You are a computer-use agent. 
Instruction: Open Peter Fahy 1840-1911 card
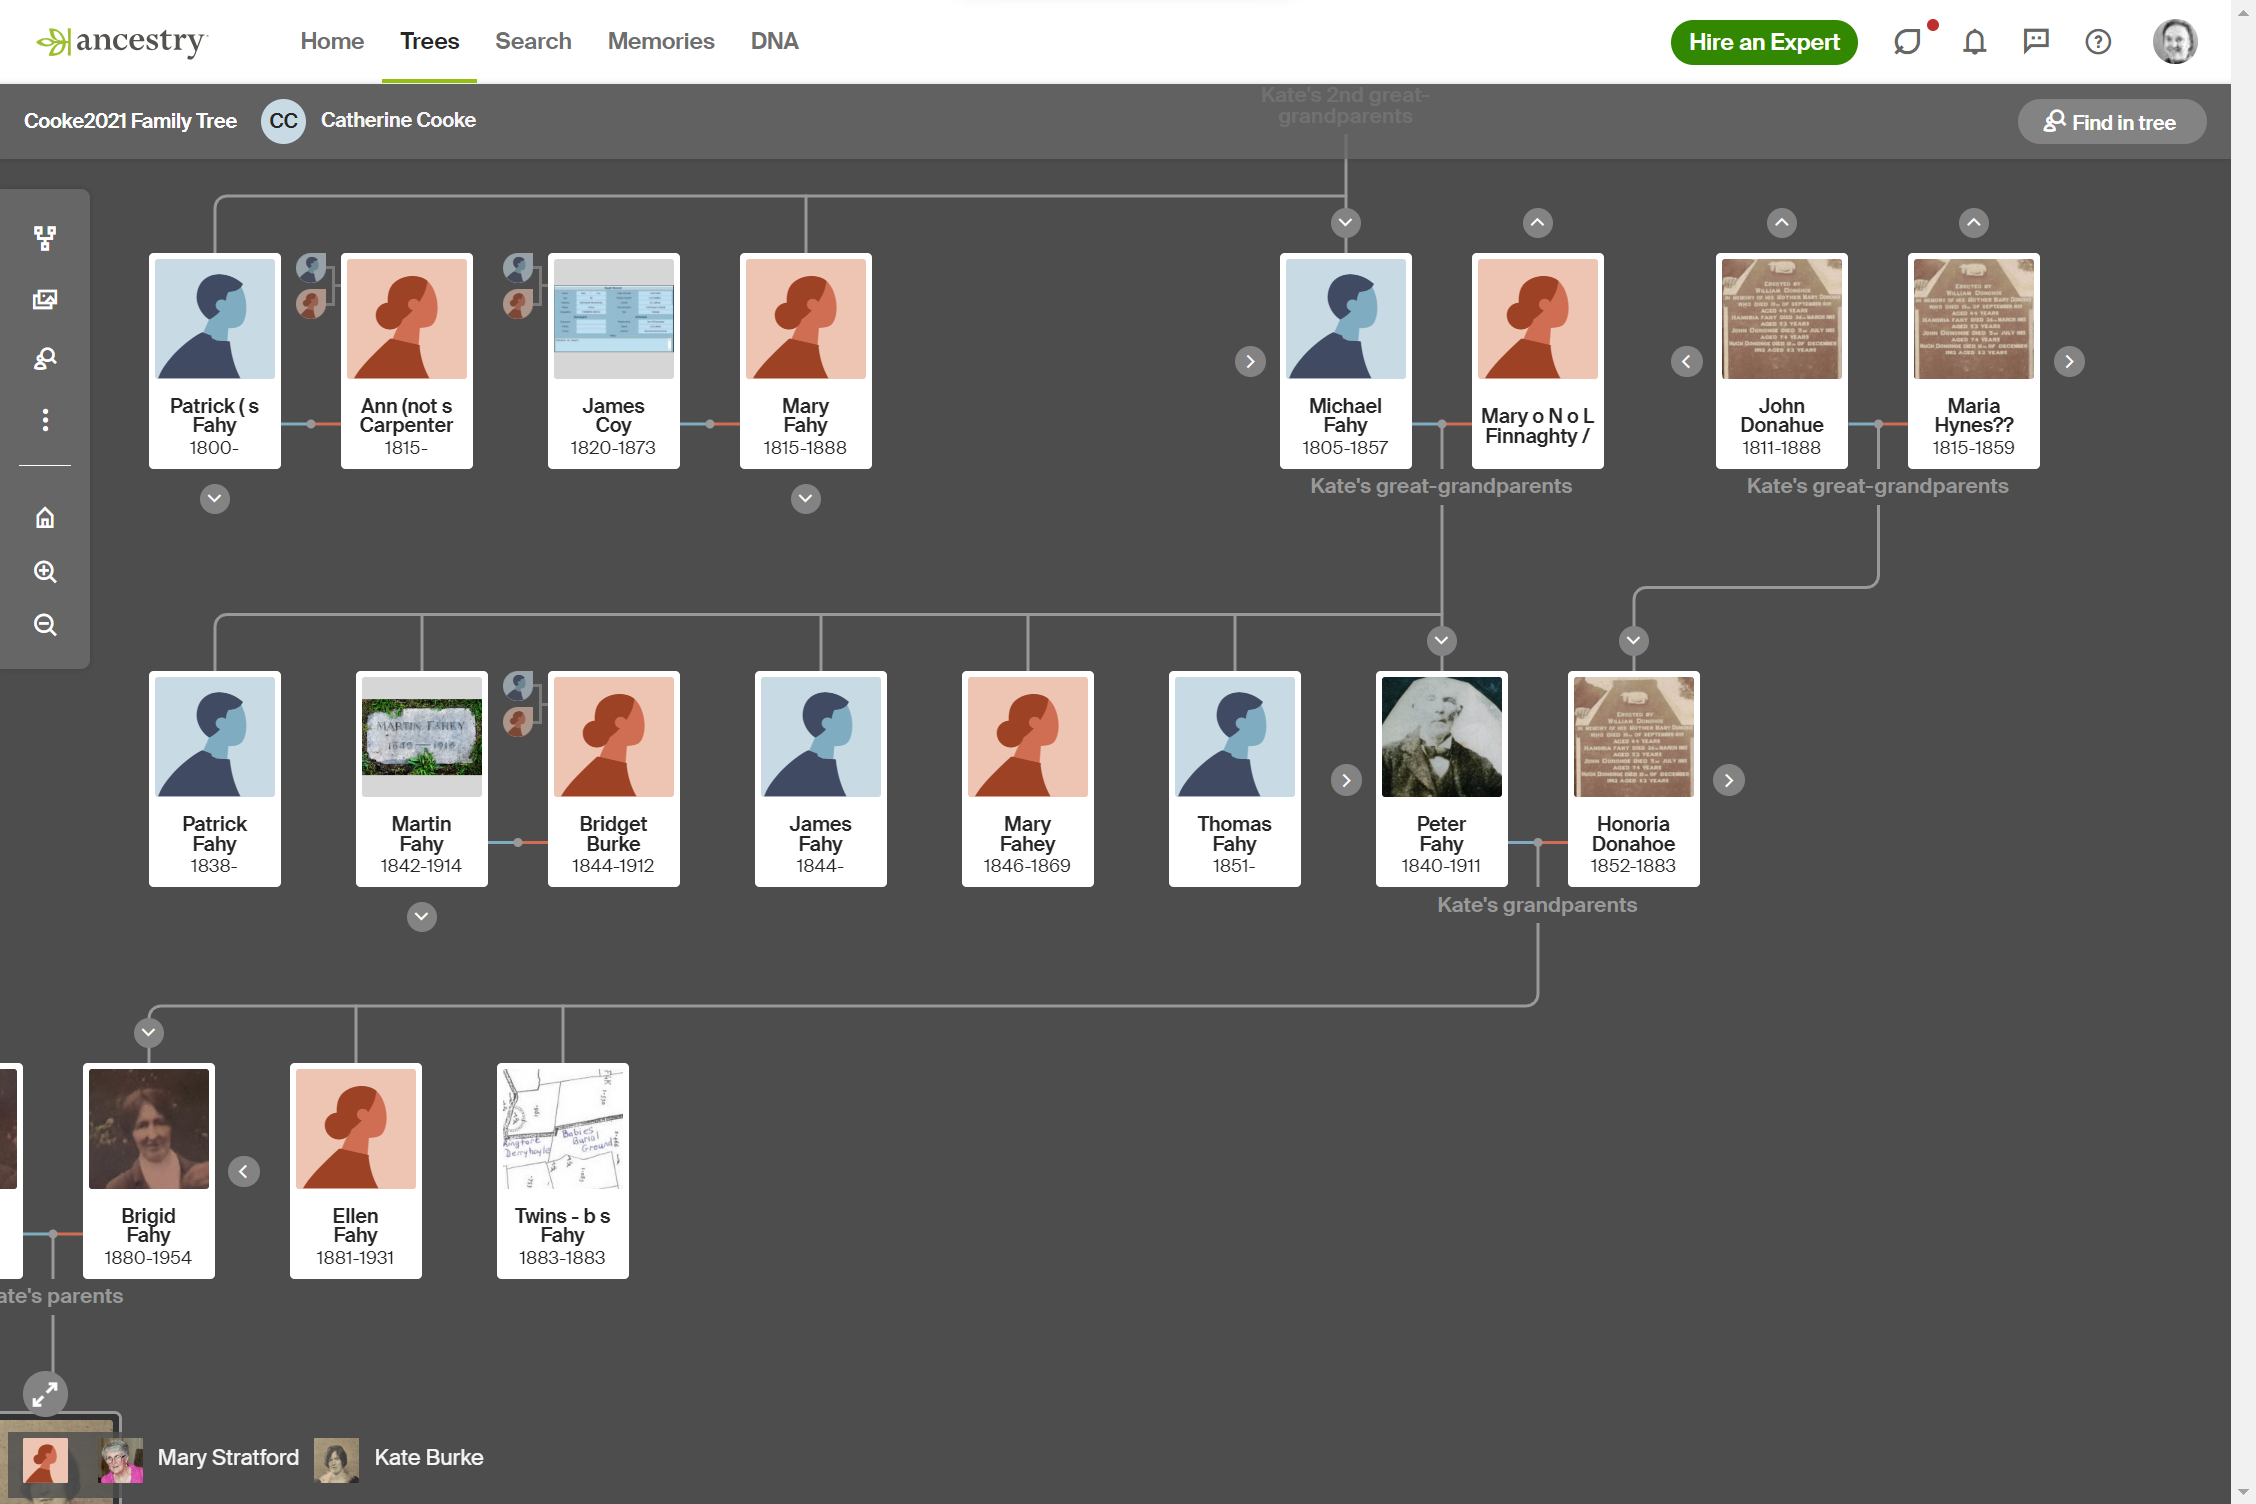pyautogui.click(x=1442, y=779)
